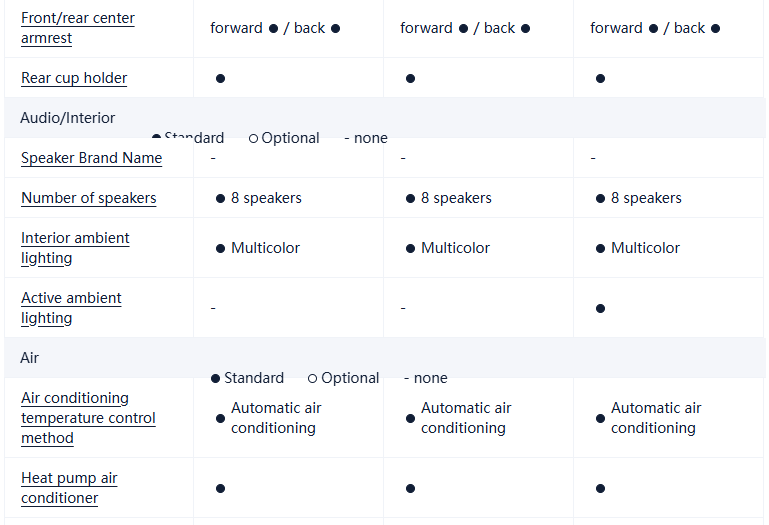The image size is (769, 525).
Task: Click the 'Speaker Brand Name' link
Action: [91, 158]
